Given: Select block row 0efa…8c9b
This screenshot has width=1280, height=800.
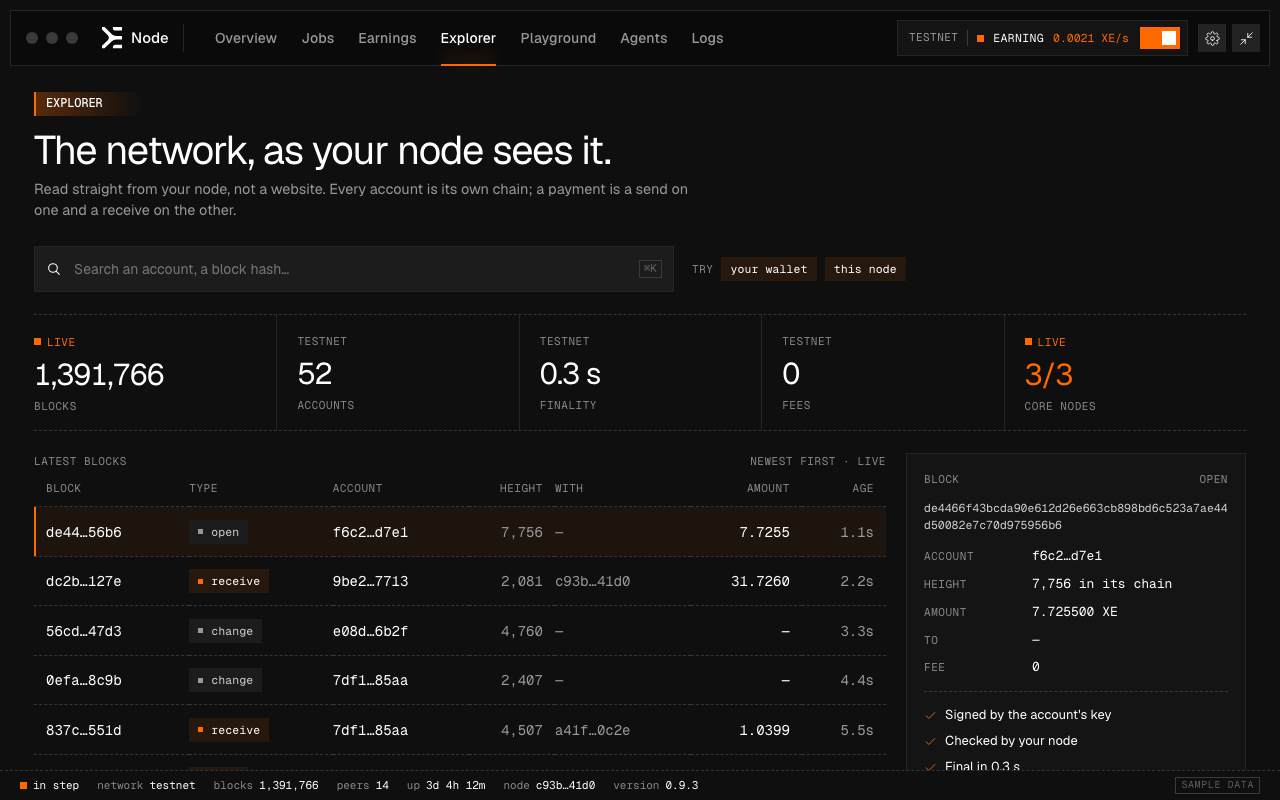Looking at the screenshot, I should pos(460,680).
